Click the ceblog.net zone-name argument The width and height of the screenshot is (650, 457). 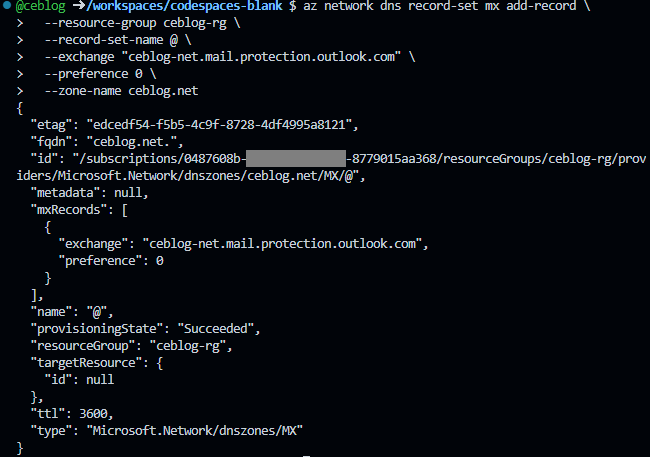(163, 91)
